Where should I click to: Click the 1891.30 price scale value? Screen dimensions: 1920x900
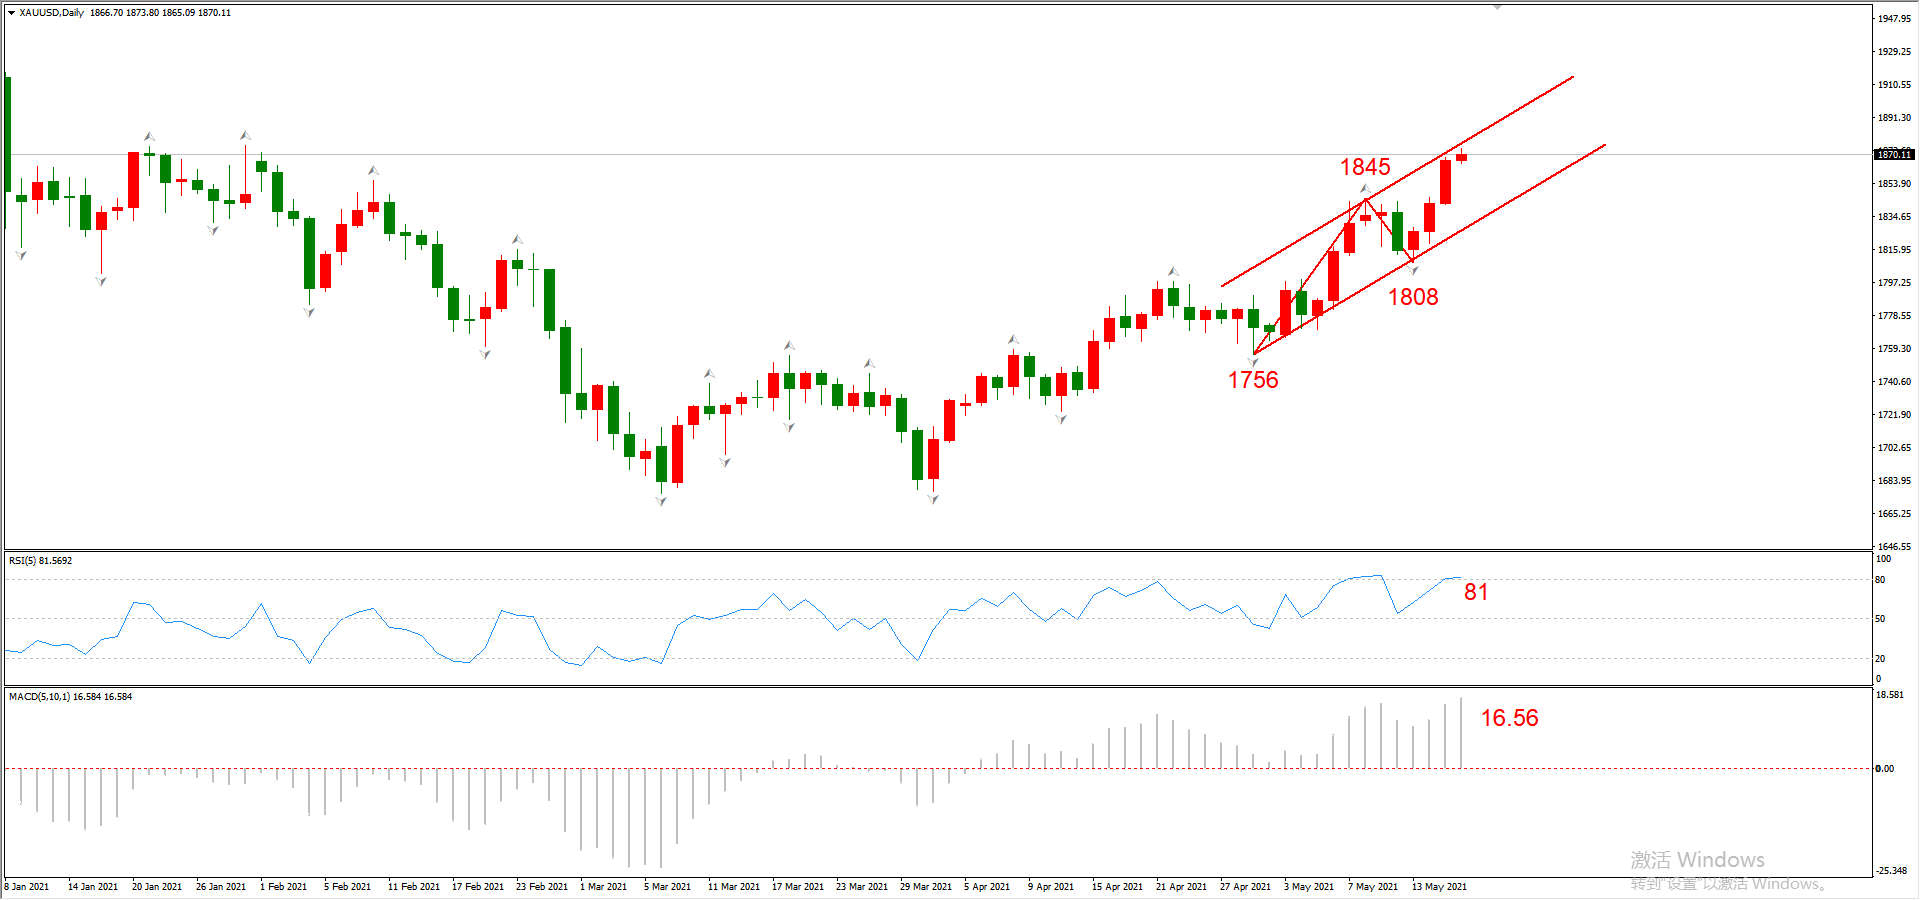point(1894,118)
